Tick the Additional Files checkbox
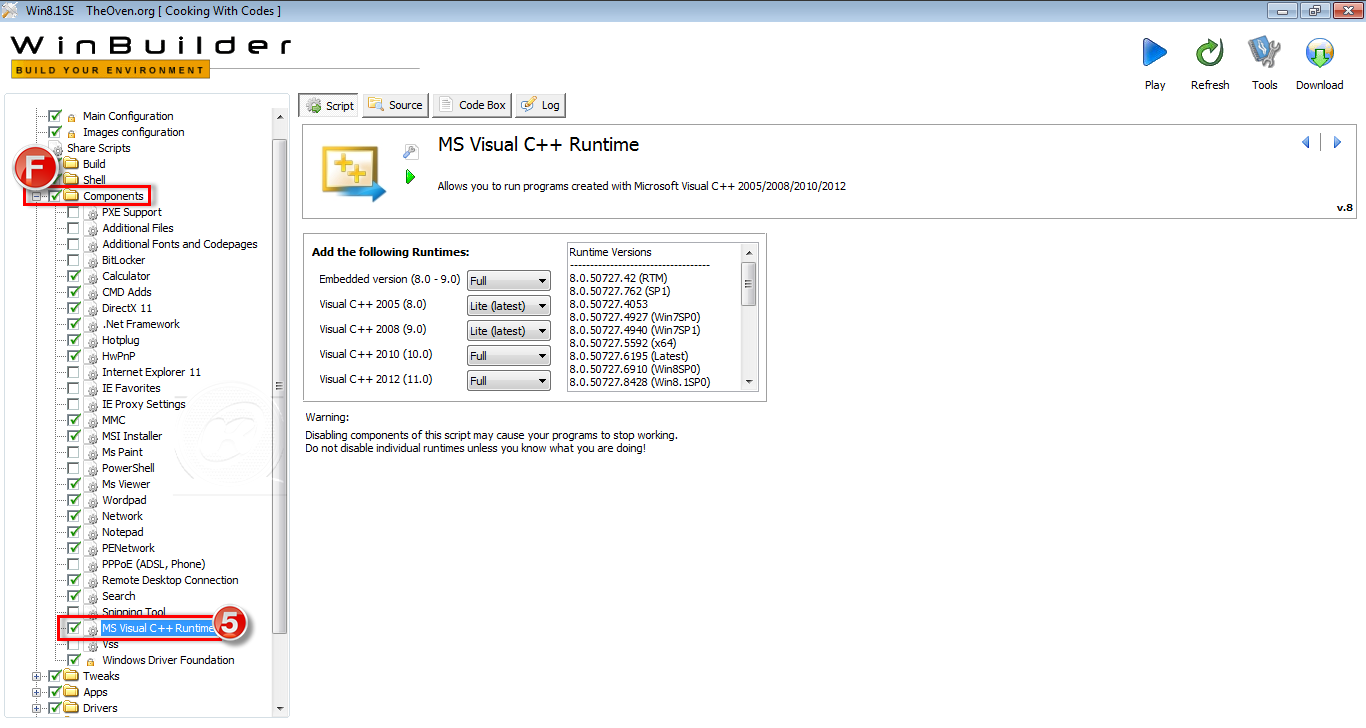Screen dimensions: 1366x728 pyautogui.click(x=74, y=228)
